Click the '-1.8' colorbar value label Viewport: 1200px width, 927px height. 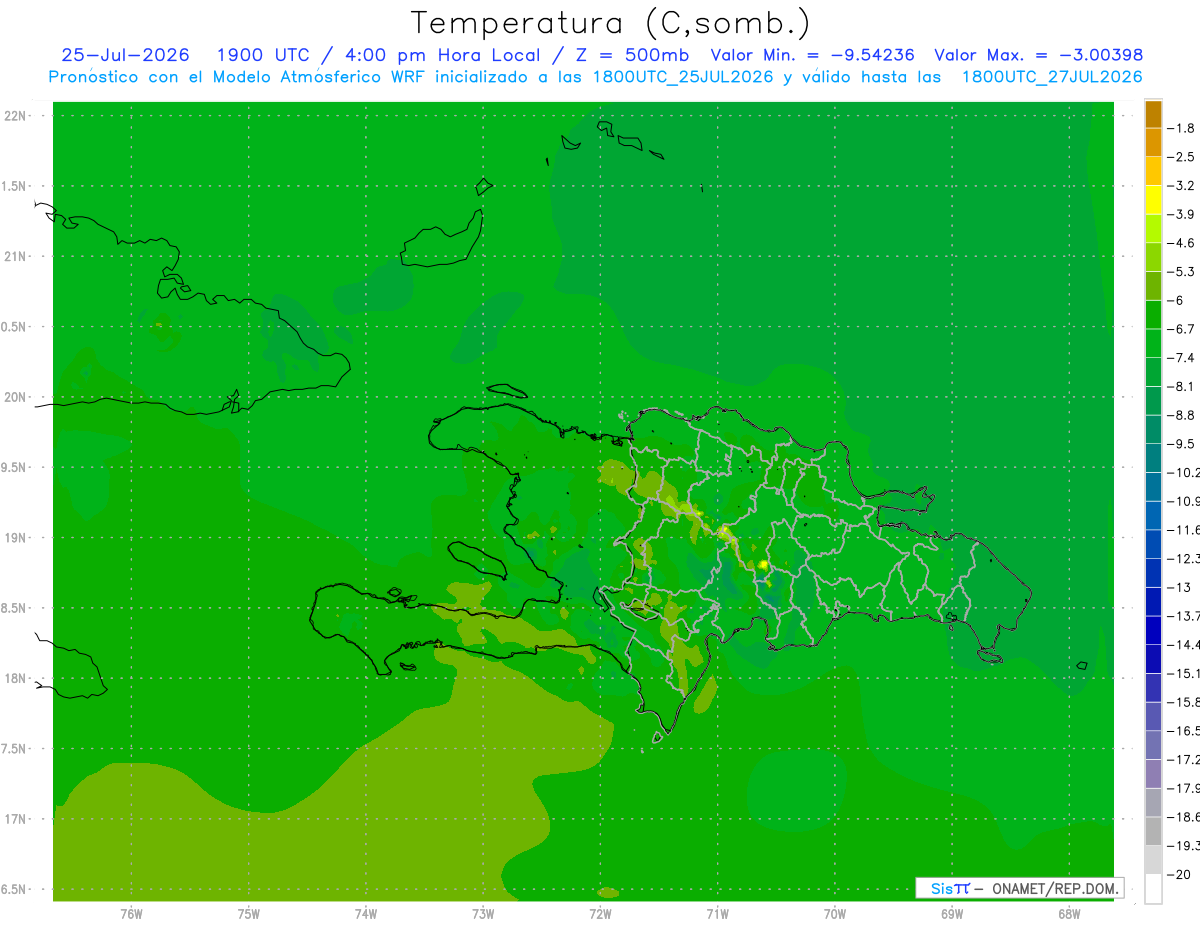(1181, 128)
